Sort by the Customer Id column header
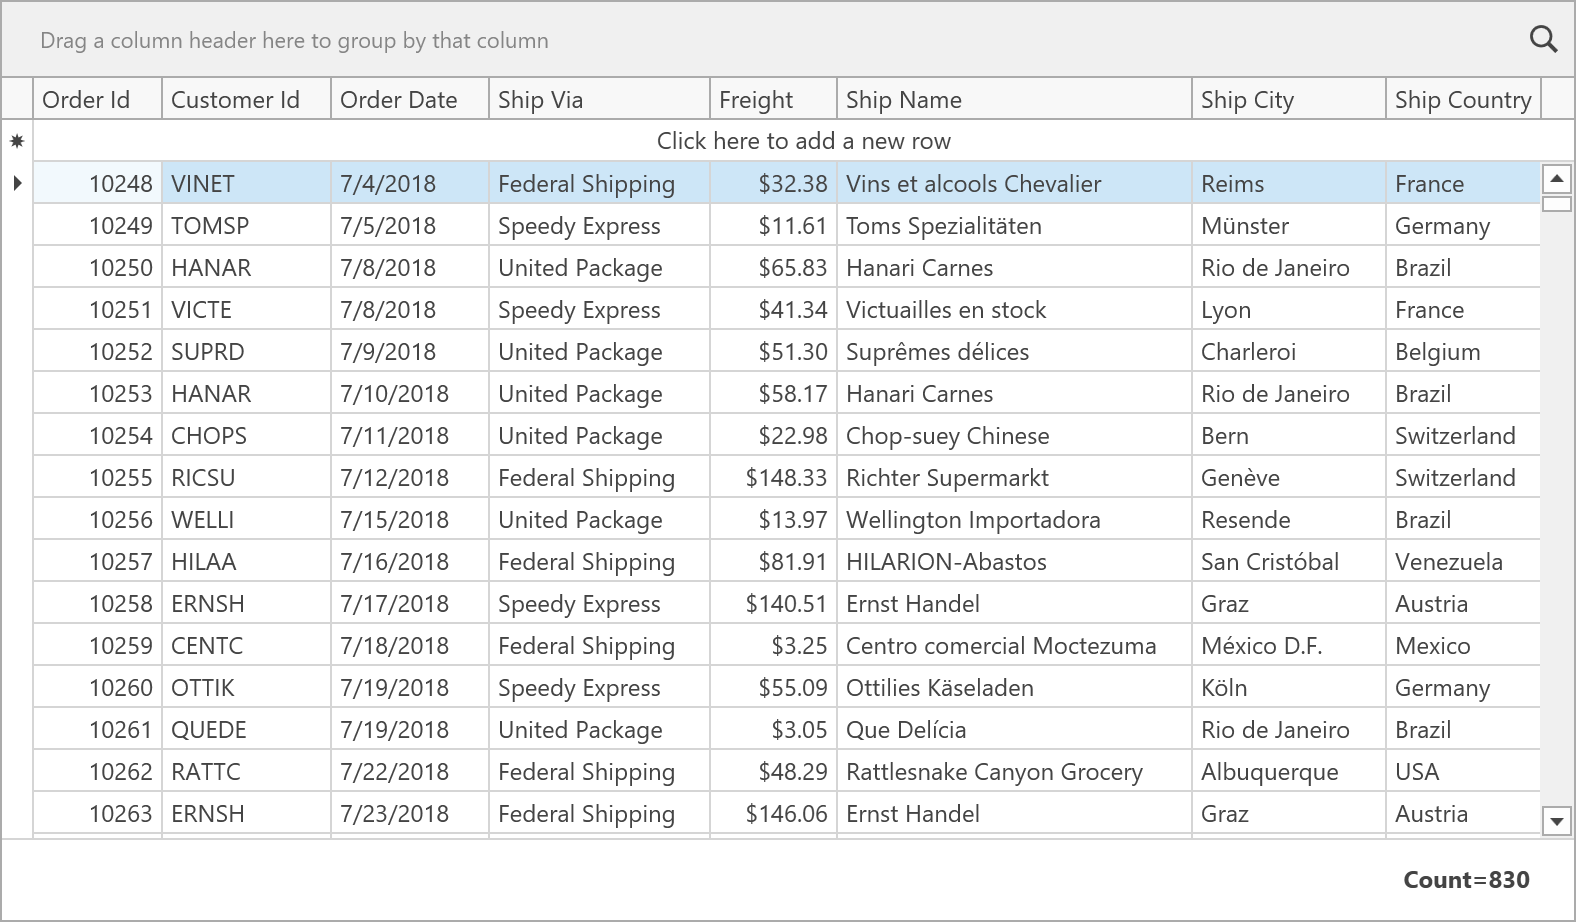This screenshot has width=1576, height=922. coord(245,100)
